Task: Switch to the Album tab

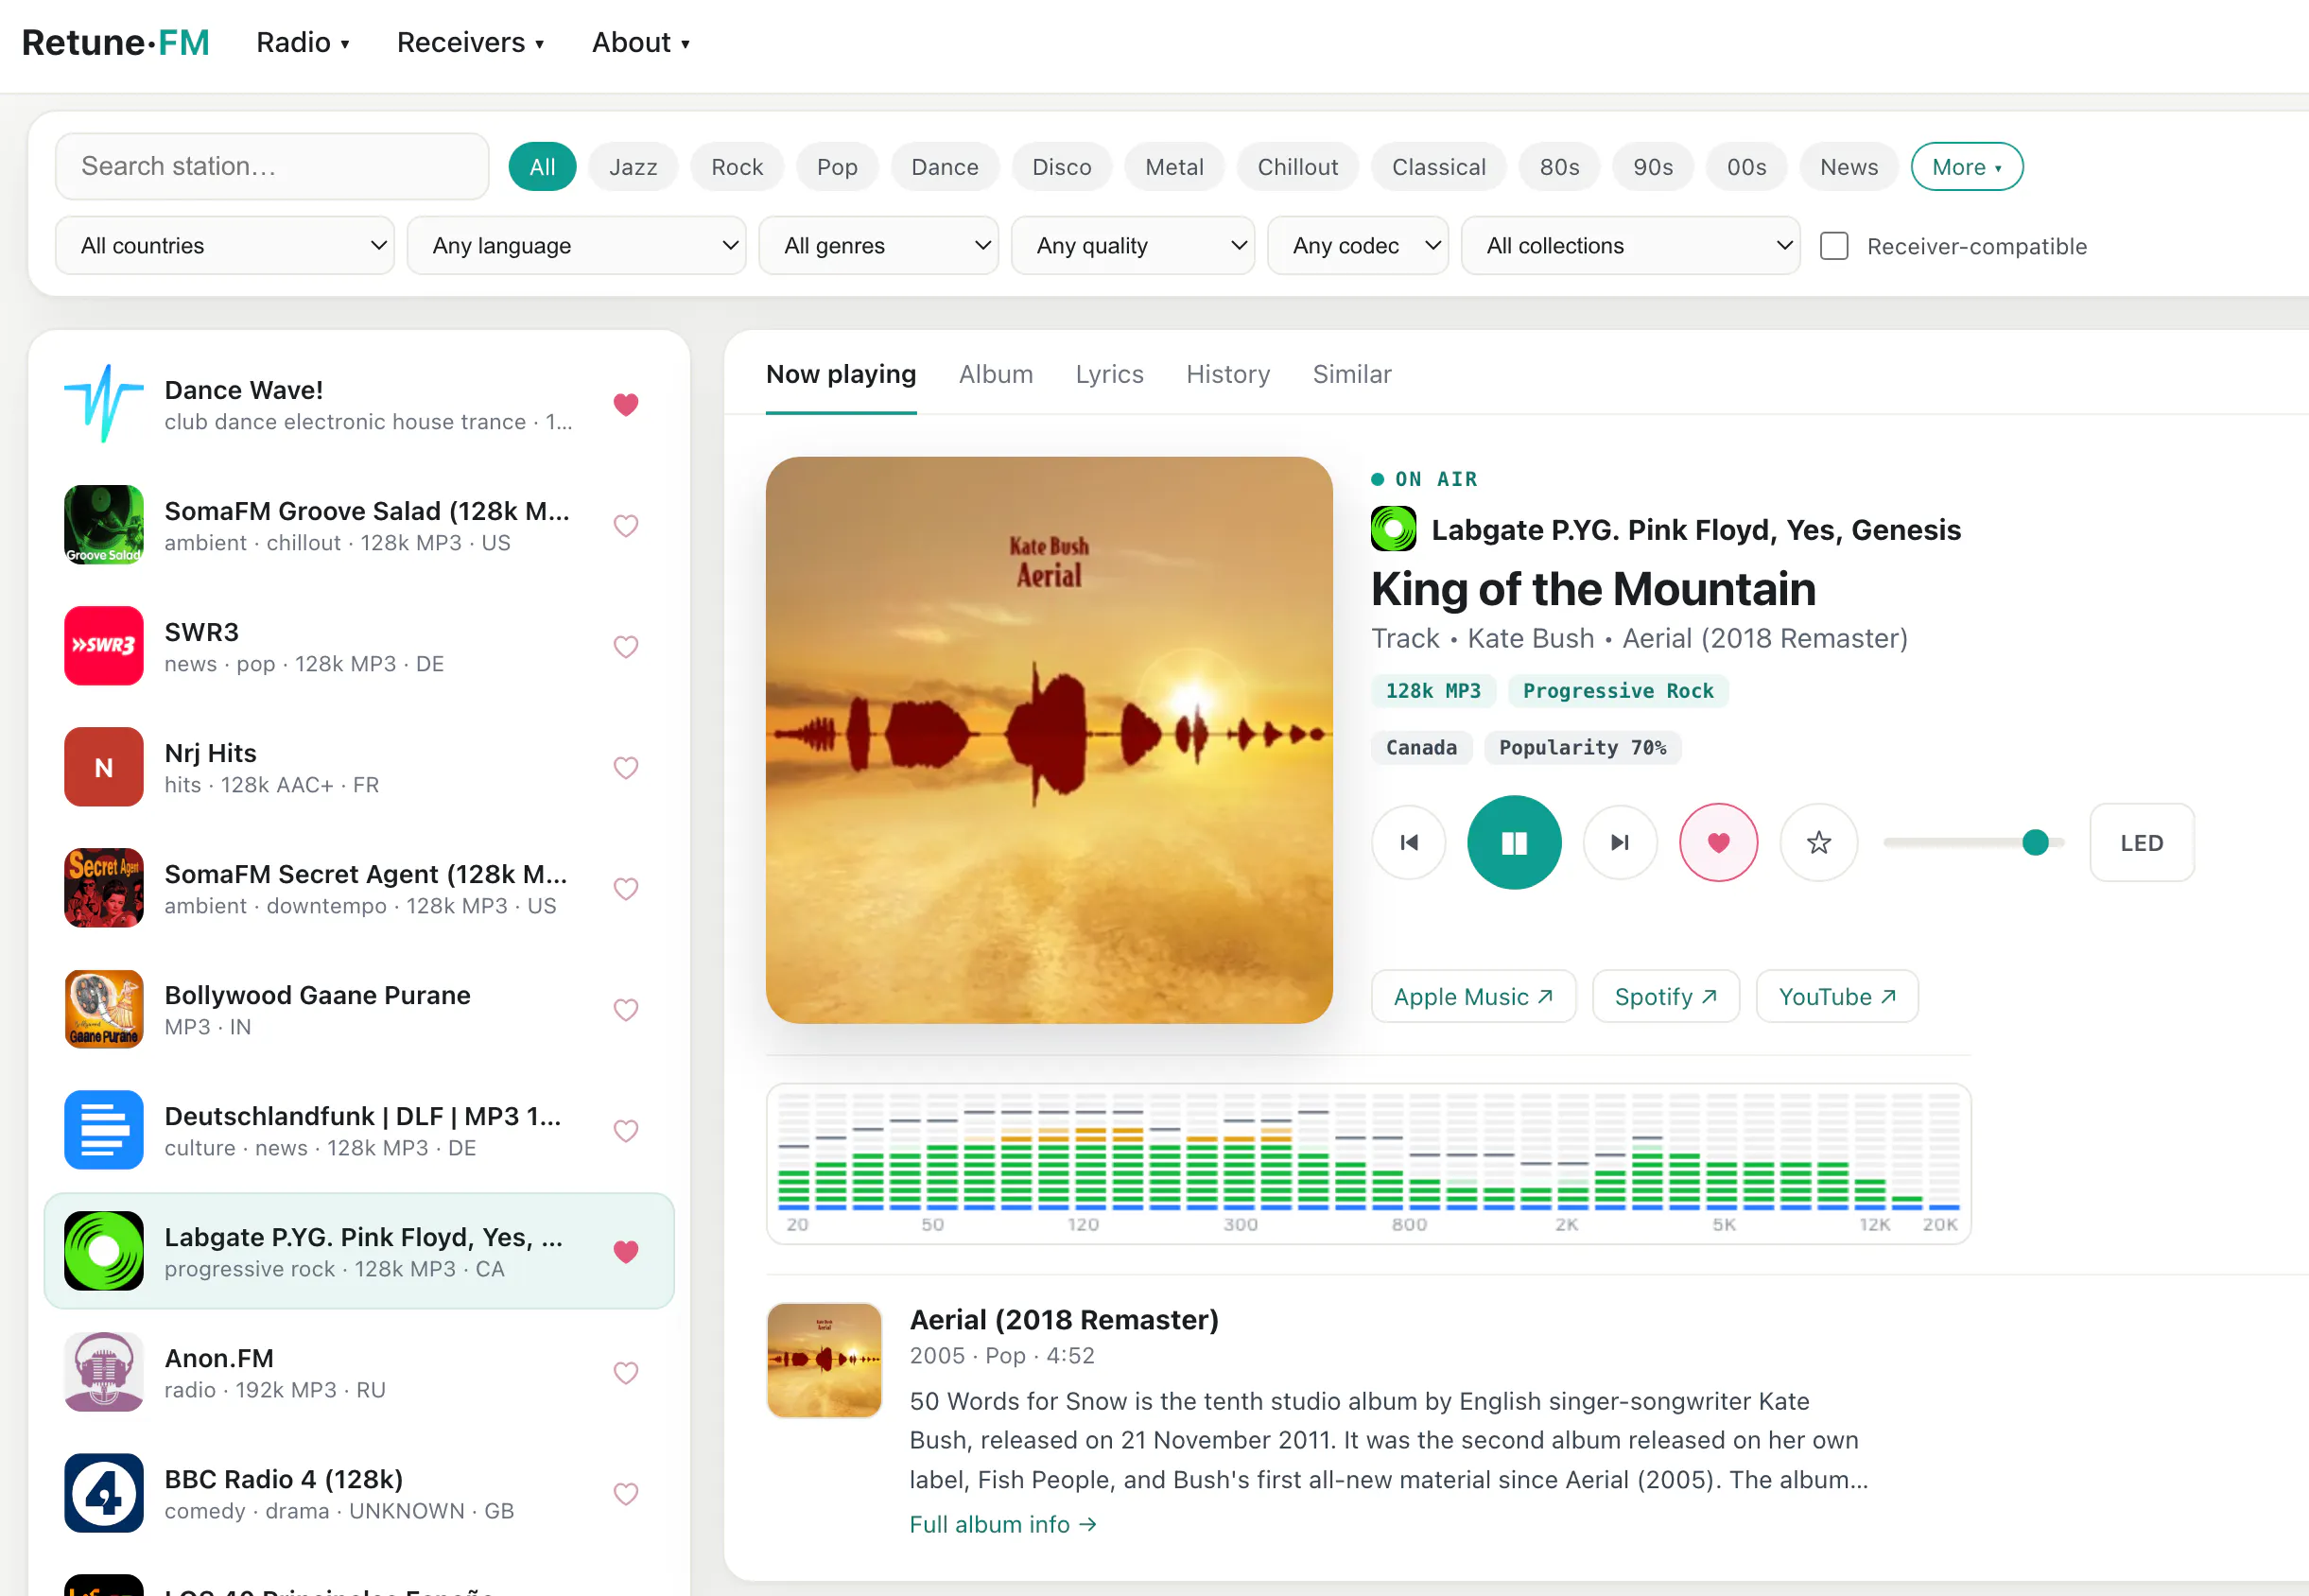Action: 995,374
